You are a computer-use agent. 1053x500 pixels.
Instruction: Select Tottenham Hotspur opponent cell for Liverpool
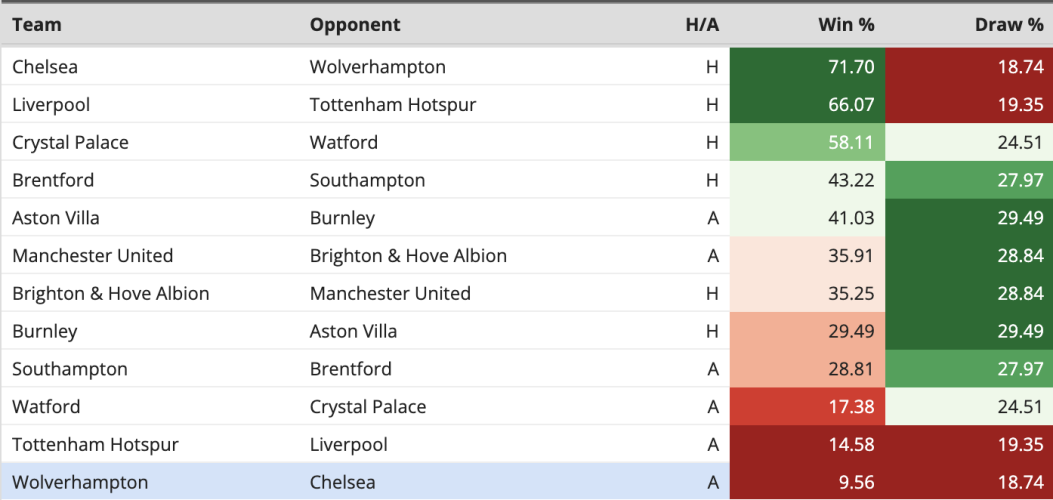coord(393,105)
